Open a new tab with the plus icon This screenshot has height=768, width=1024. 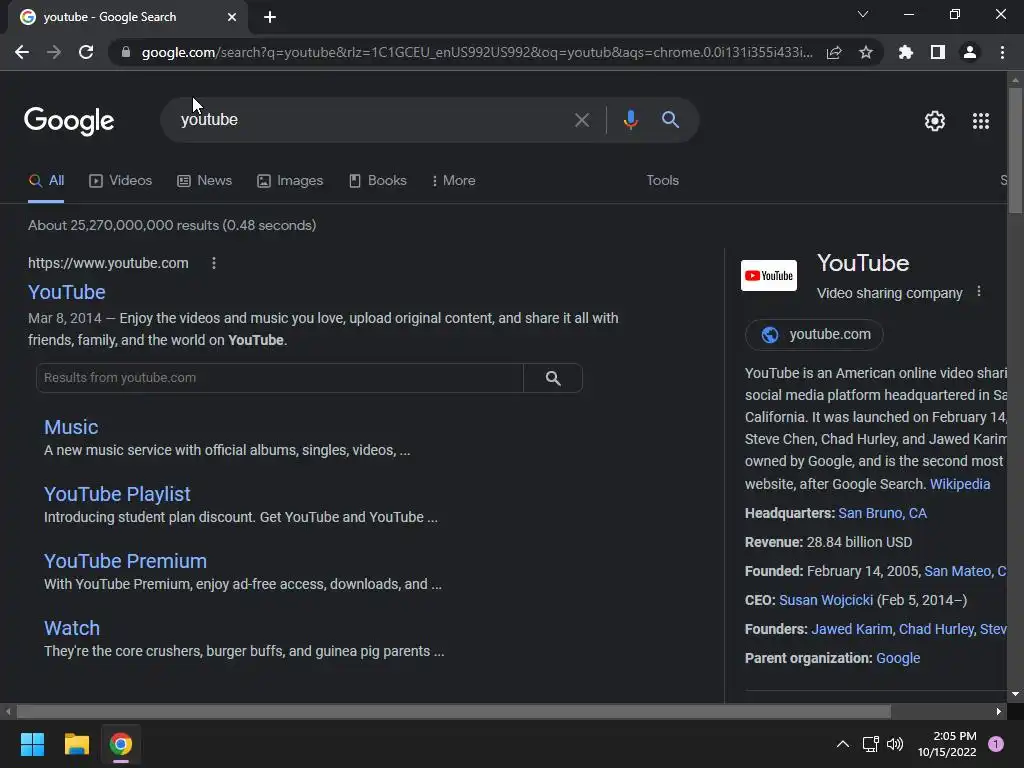270,17
